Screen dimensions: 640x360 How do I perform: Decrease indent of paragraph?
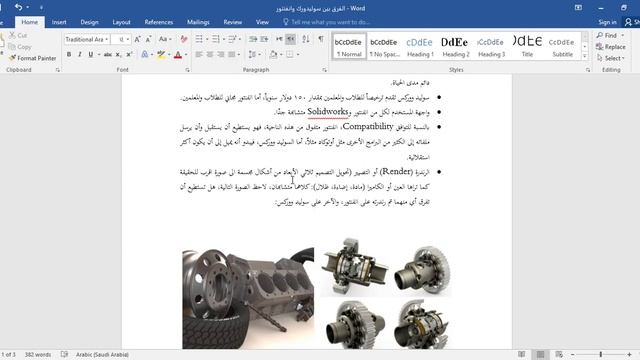click(253, 39)
